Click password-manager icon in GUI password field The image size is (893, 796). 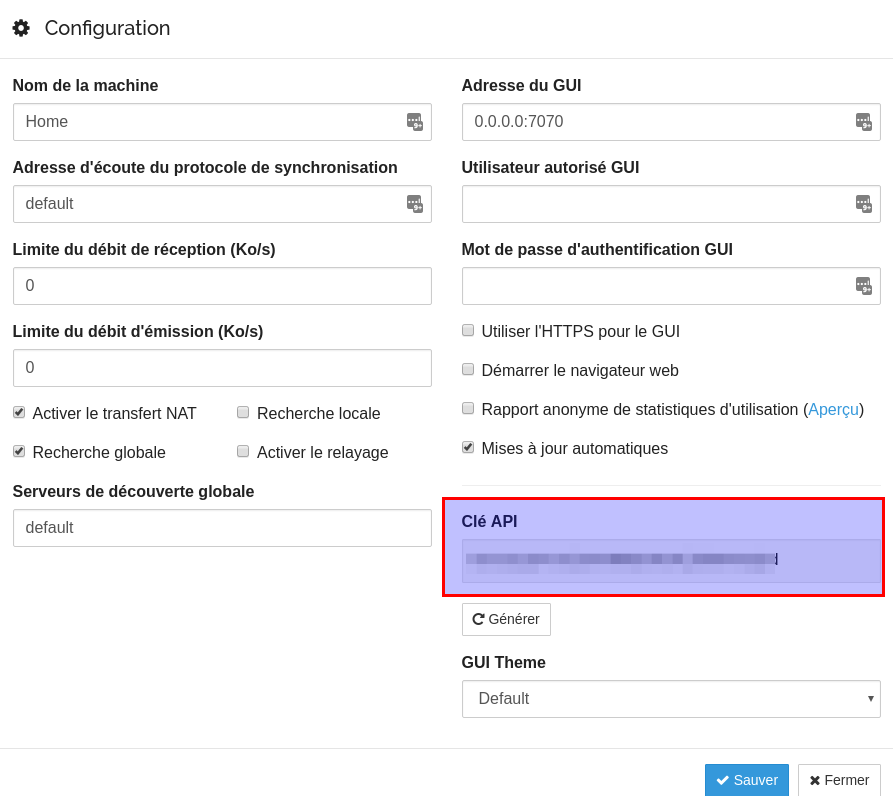(863, 286)
